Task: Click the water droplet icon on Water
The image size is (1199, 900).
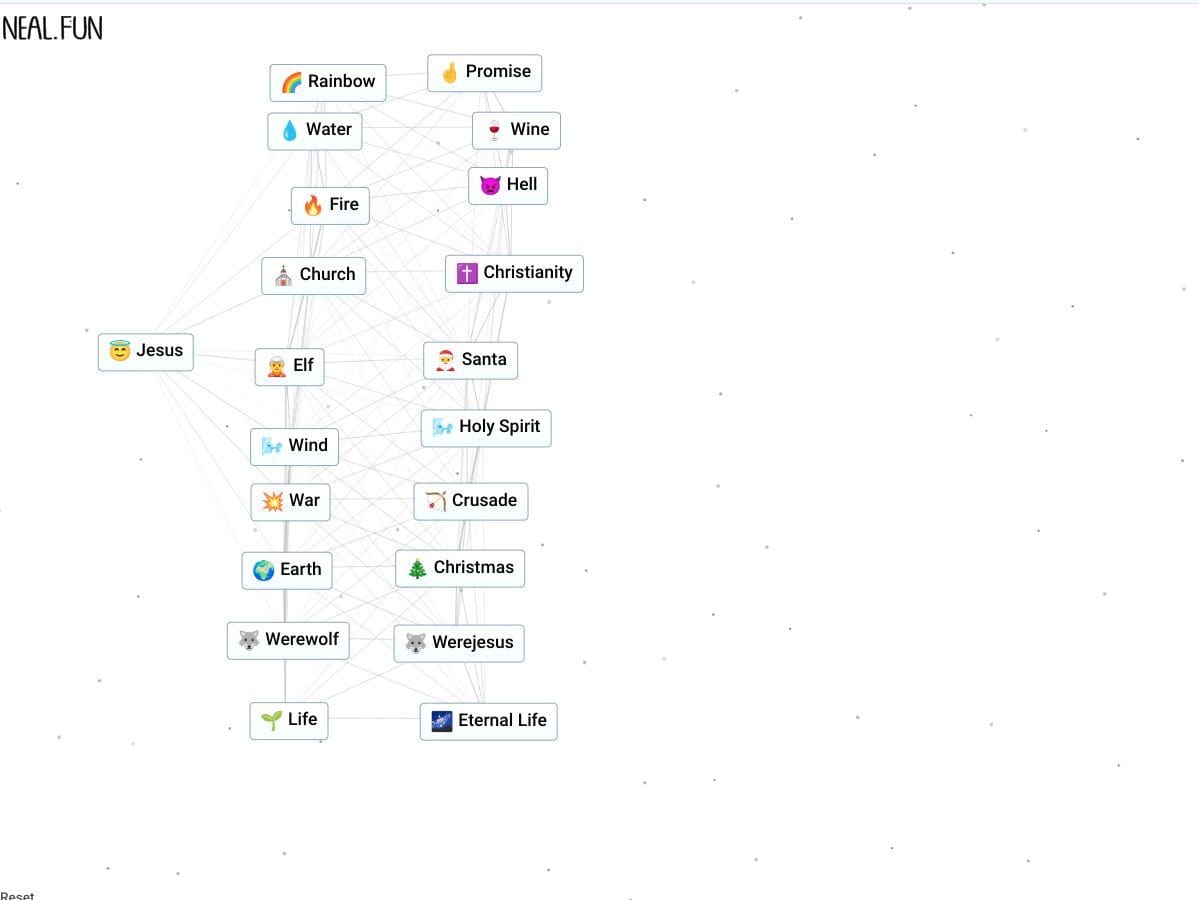Action: coord(289,130)
